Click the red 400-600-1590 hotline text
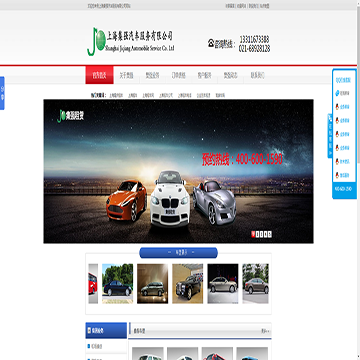Image resolution: width=360 pixels, height=360 pixels. [x=242, y=159]
